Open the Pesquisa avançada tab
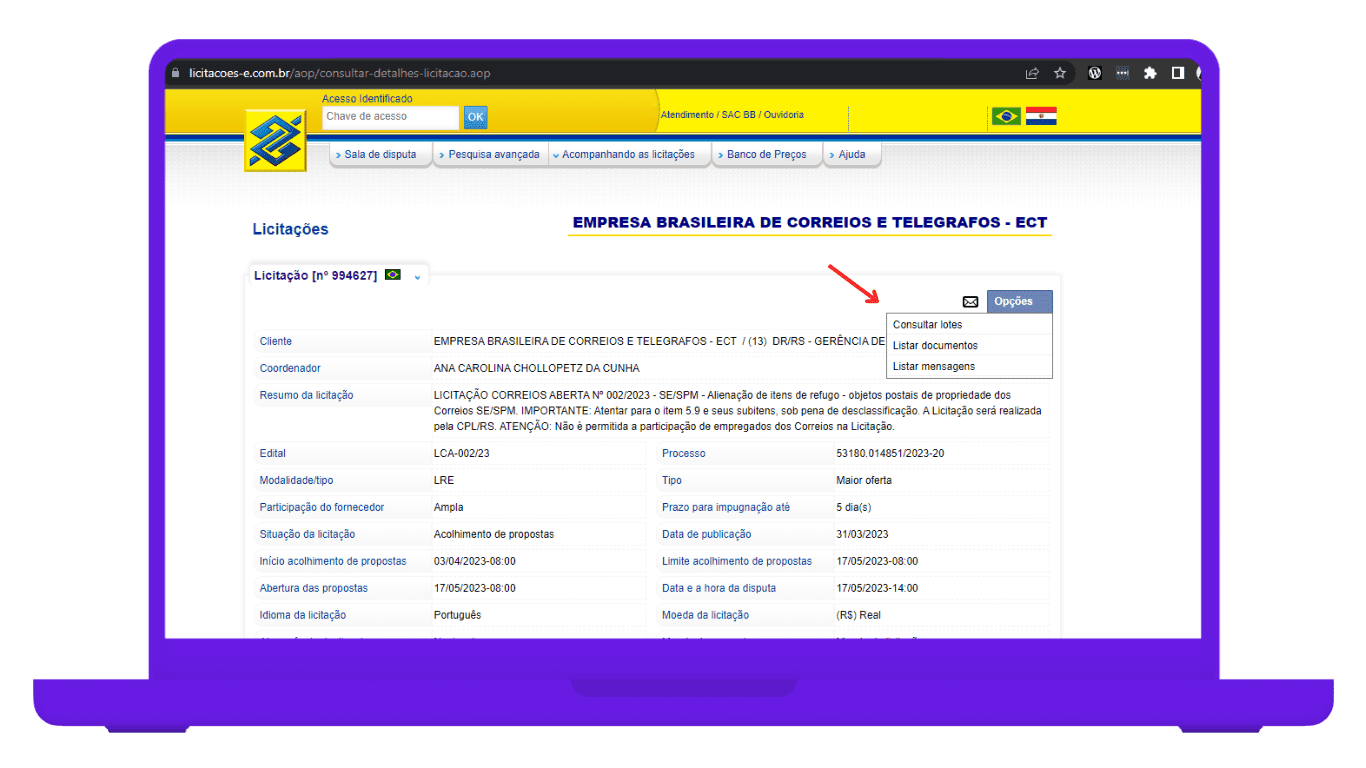The image size is (1366, 768). pos(492,155)
